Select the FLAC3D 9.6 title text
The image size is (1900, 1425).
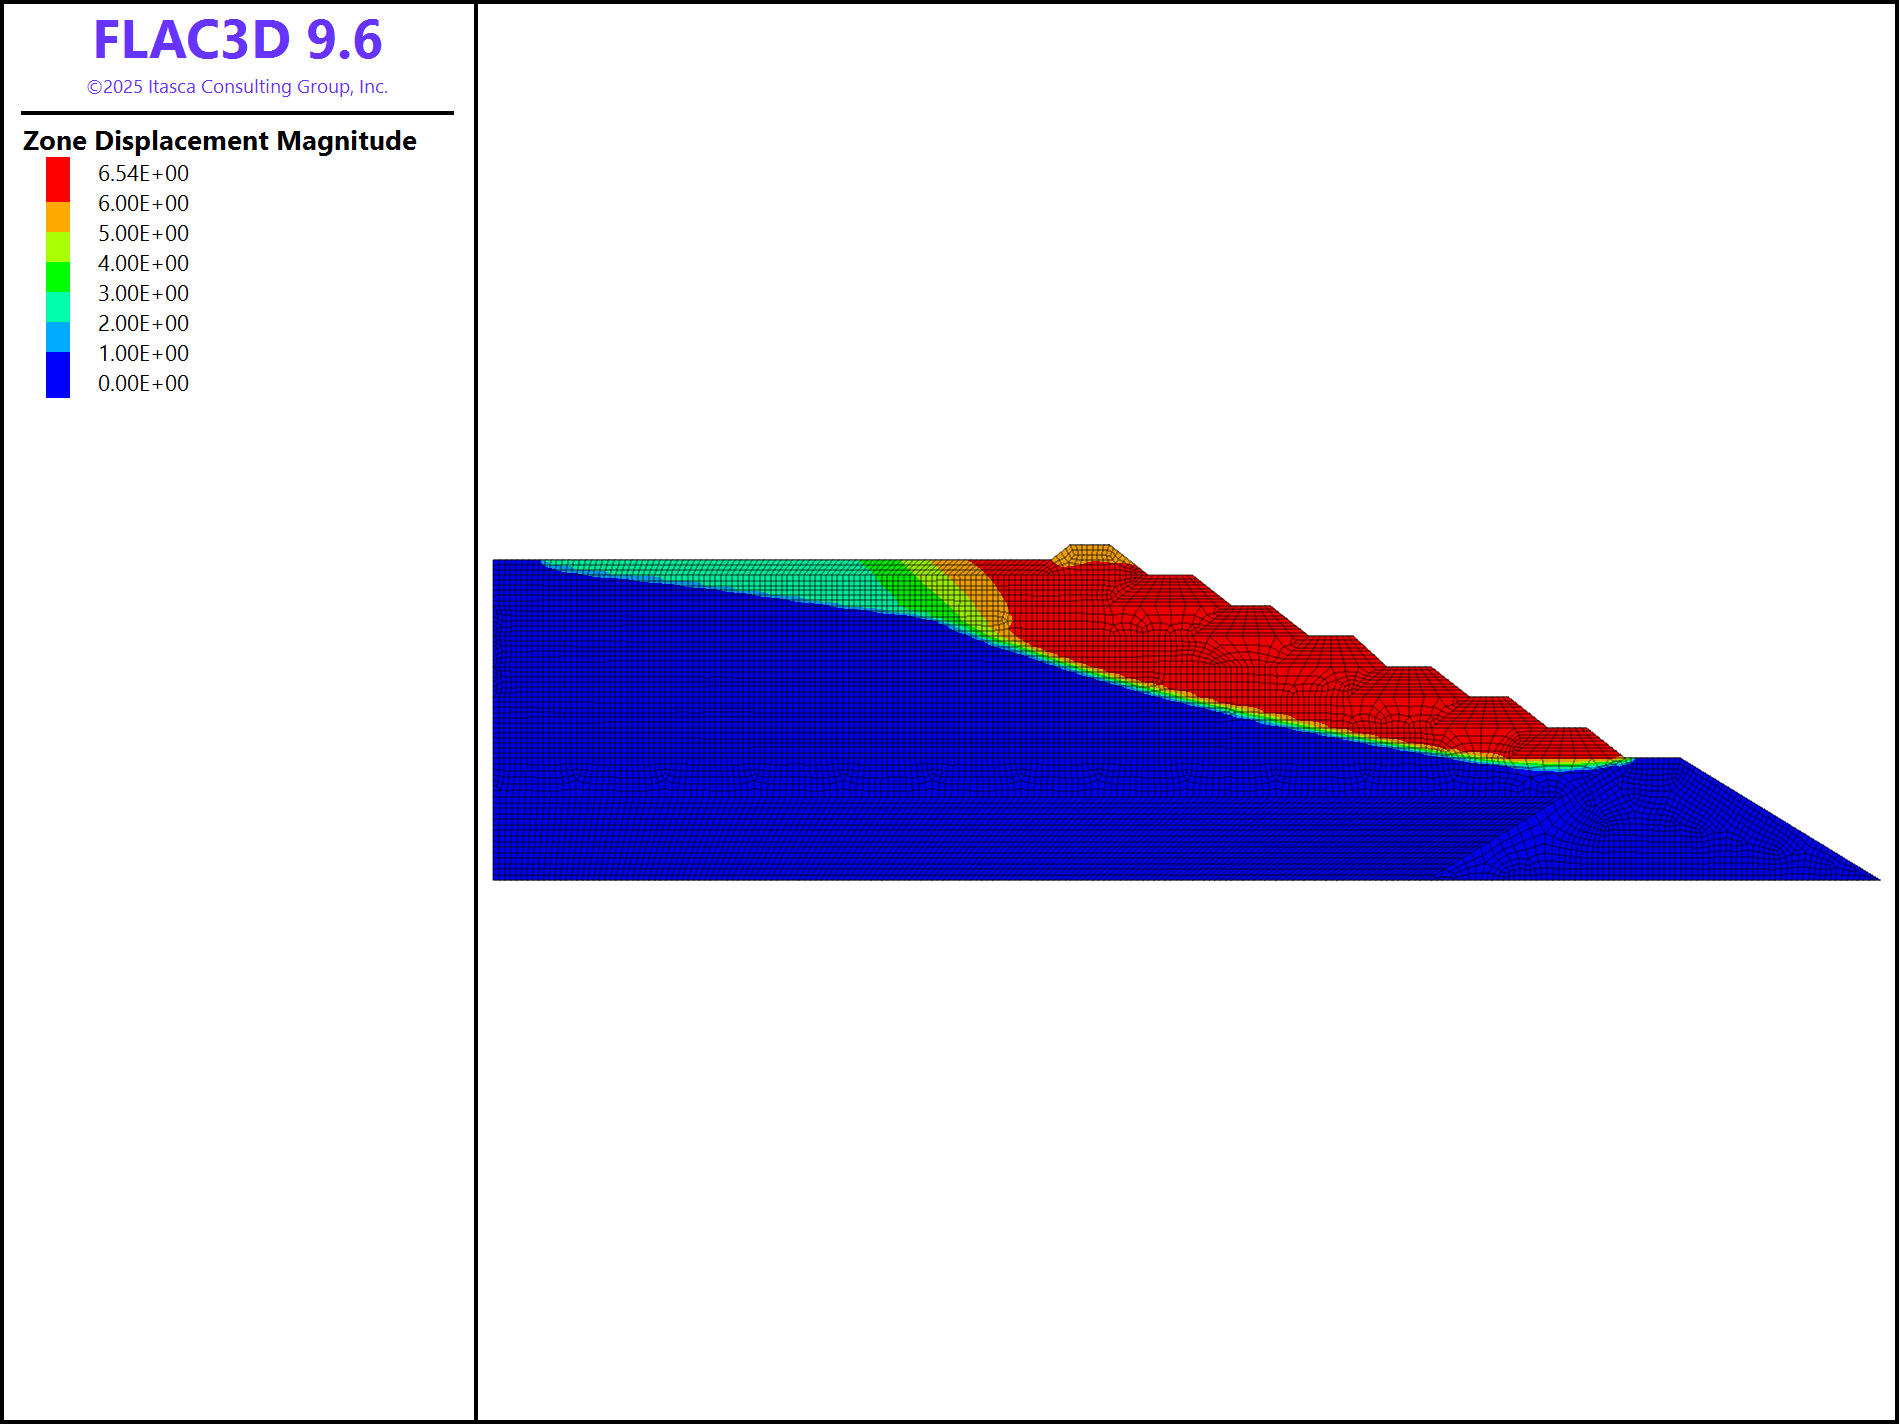click(238, 40)
